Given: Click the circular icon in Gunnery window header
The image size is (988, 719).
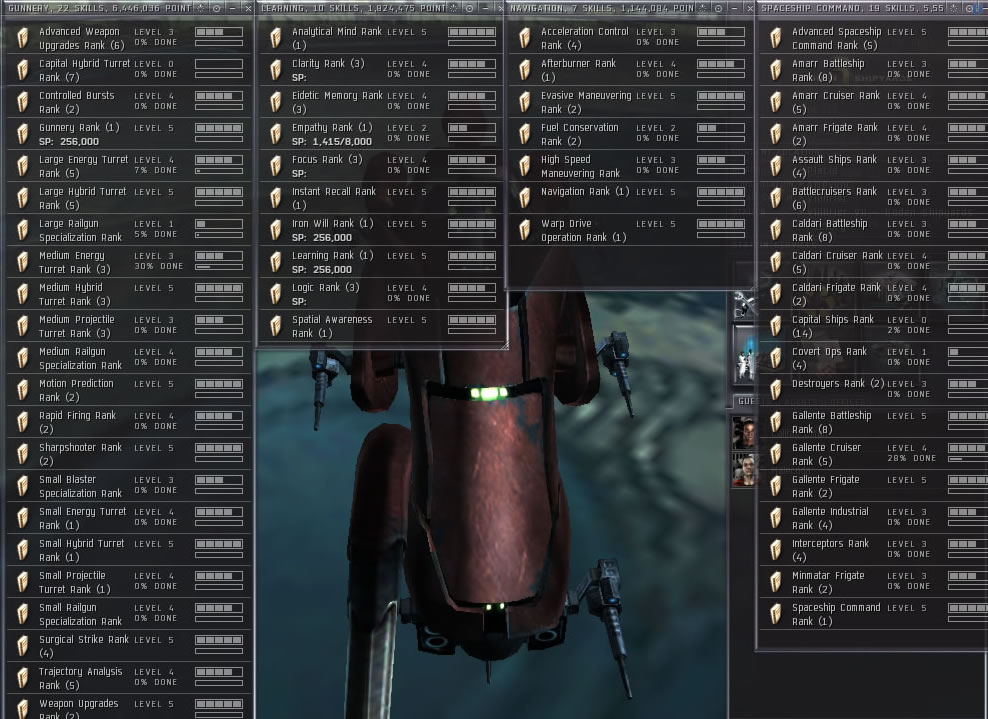Looking at the screenshot, I should (x=216, y=8).
